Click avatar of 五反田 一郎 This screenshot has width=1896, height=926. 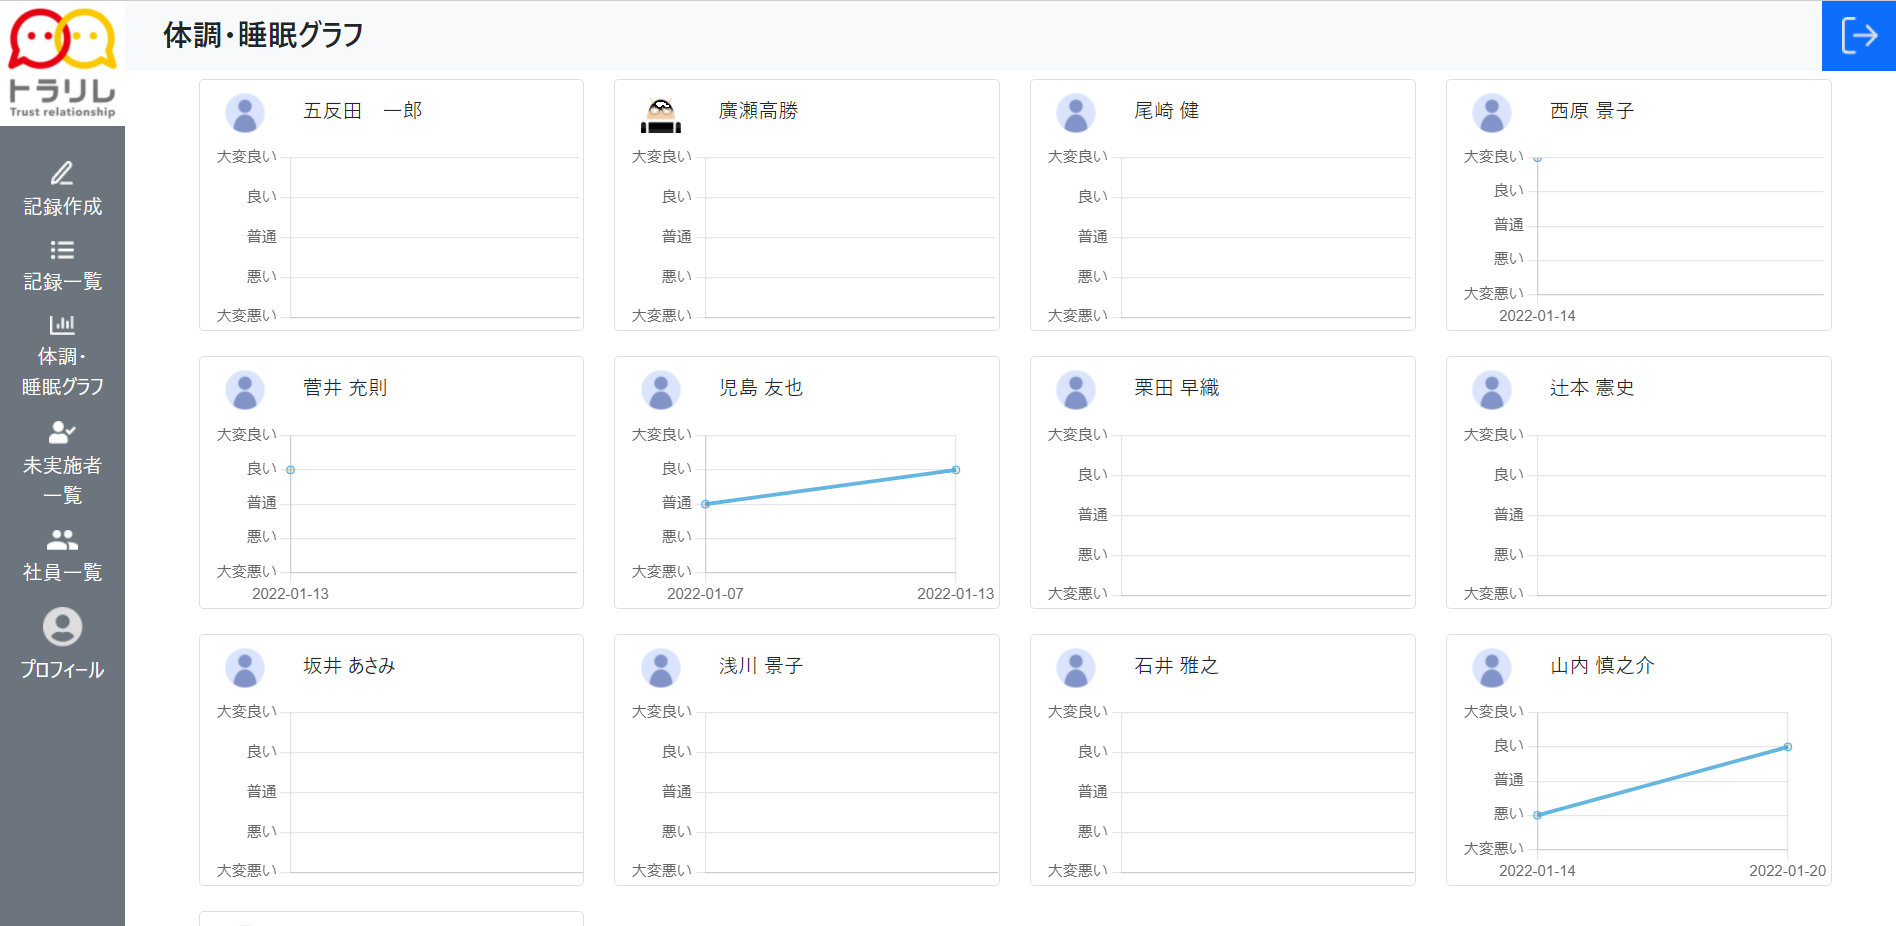coord(245,113)
